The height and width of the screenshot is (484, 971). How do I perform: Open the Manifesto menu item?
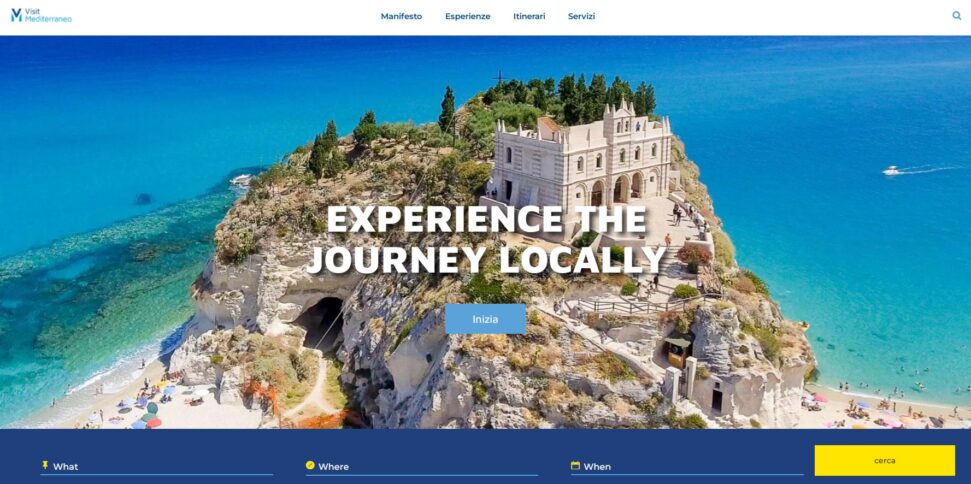tap(401, 17)
